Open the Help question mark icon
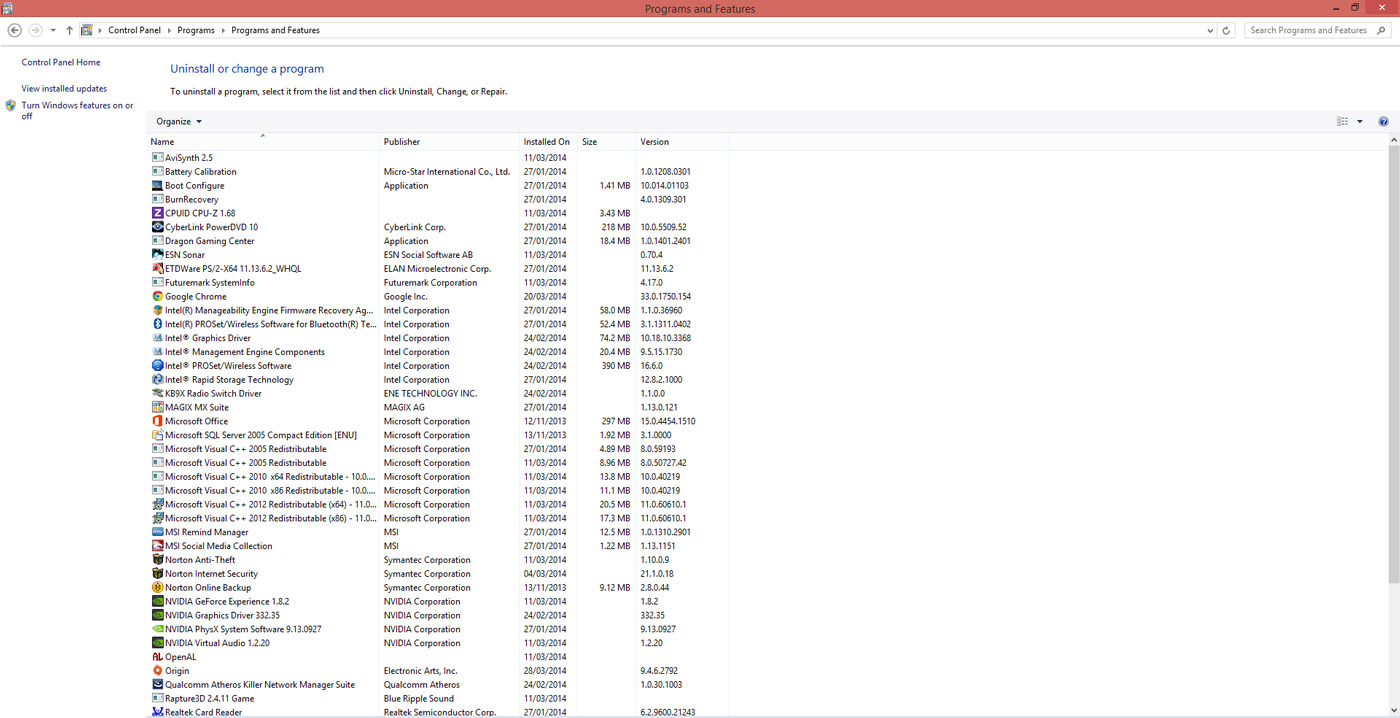Viewport: 1400px width, 718px height. pyautogui.click(x=1383, y=121)
